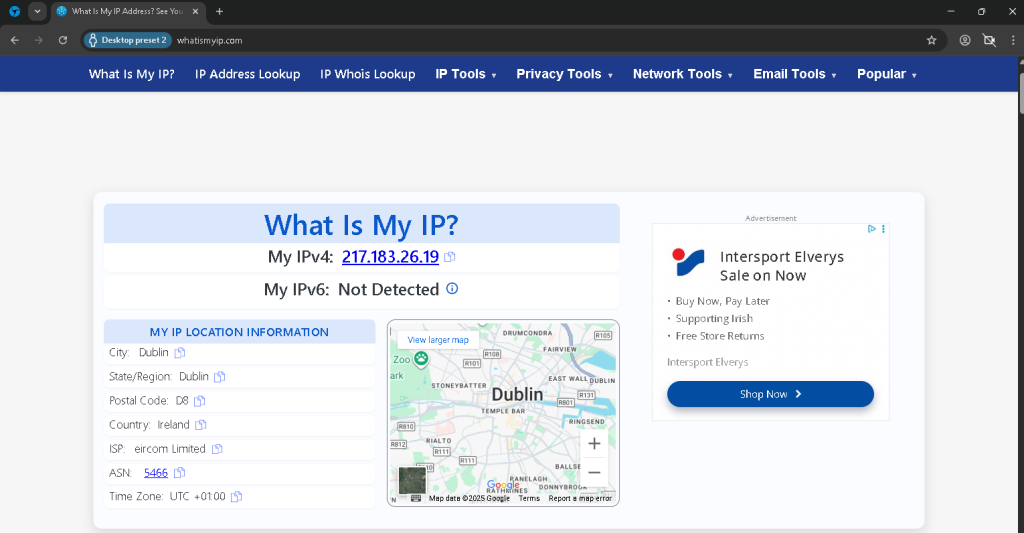The width and height of the screenshot is (1024, 533).
Task: Zoom in on the Dublin map
Action: [594, 443]
